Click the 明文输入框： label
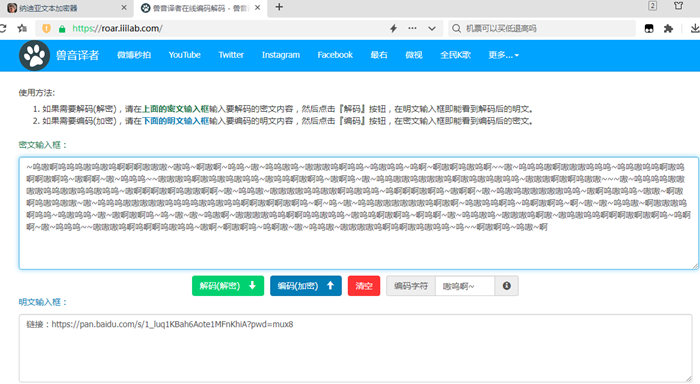Screen dimensions: 700x384 tap(43, 302)
